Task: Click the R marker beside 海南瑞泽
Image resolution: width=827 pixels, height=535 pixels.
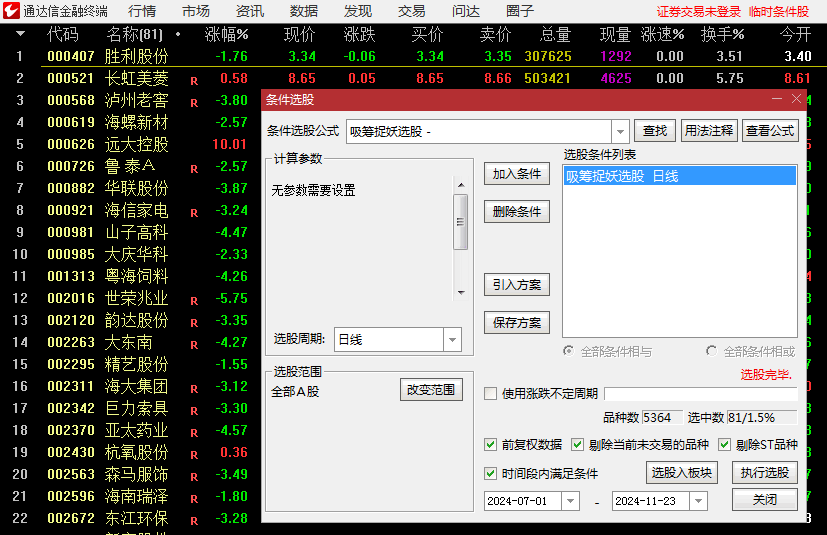Action: point(194,499)
